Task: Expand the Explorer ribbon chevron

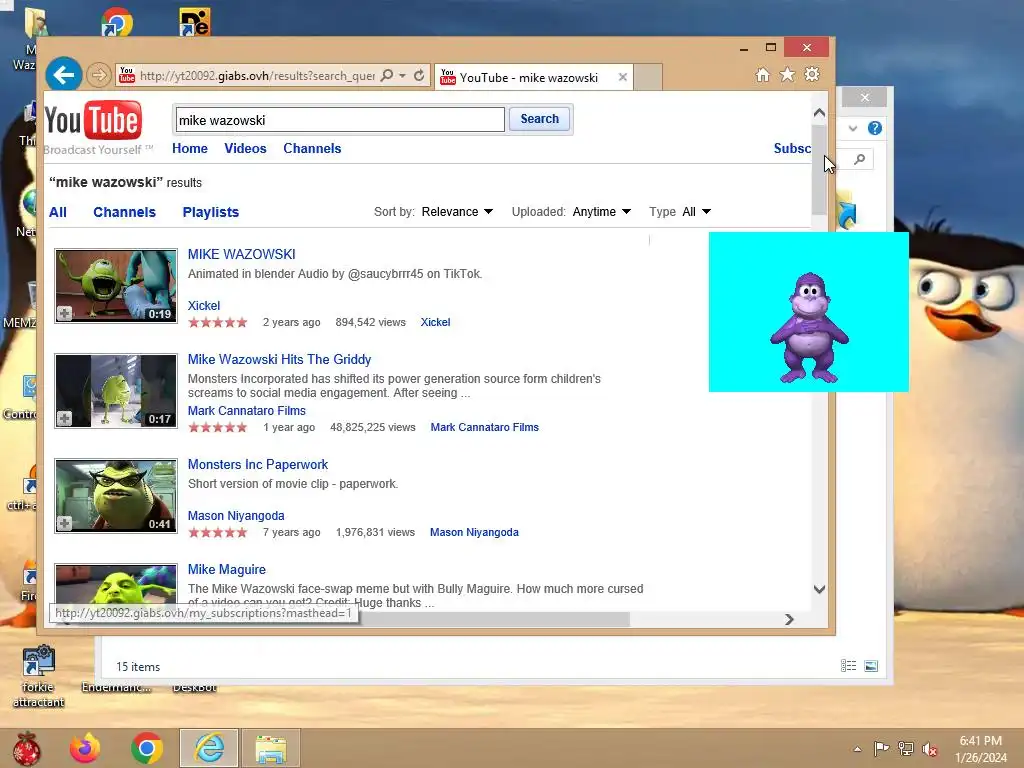Action: [x=852, y=128]
